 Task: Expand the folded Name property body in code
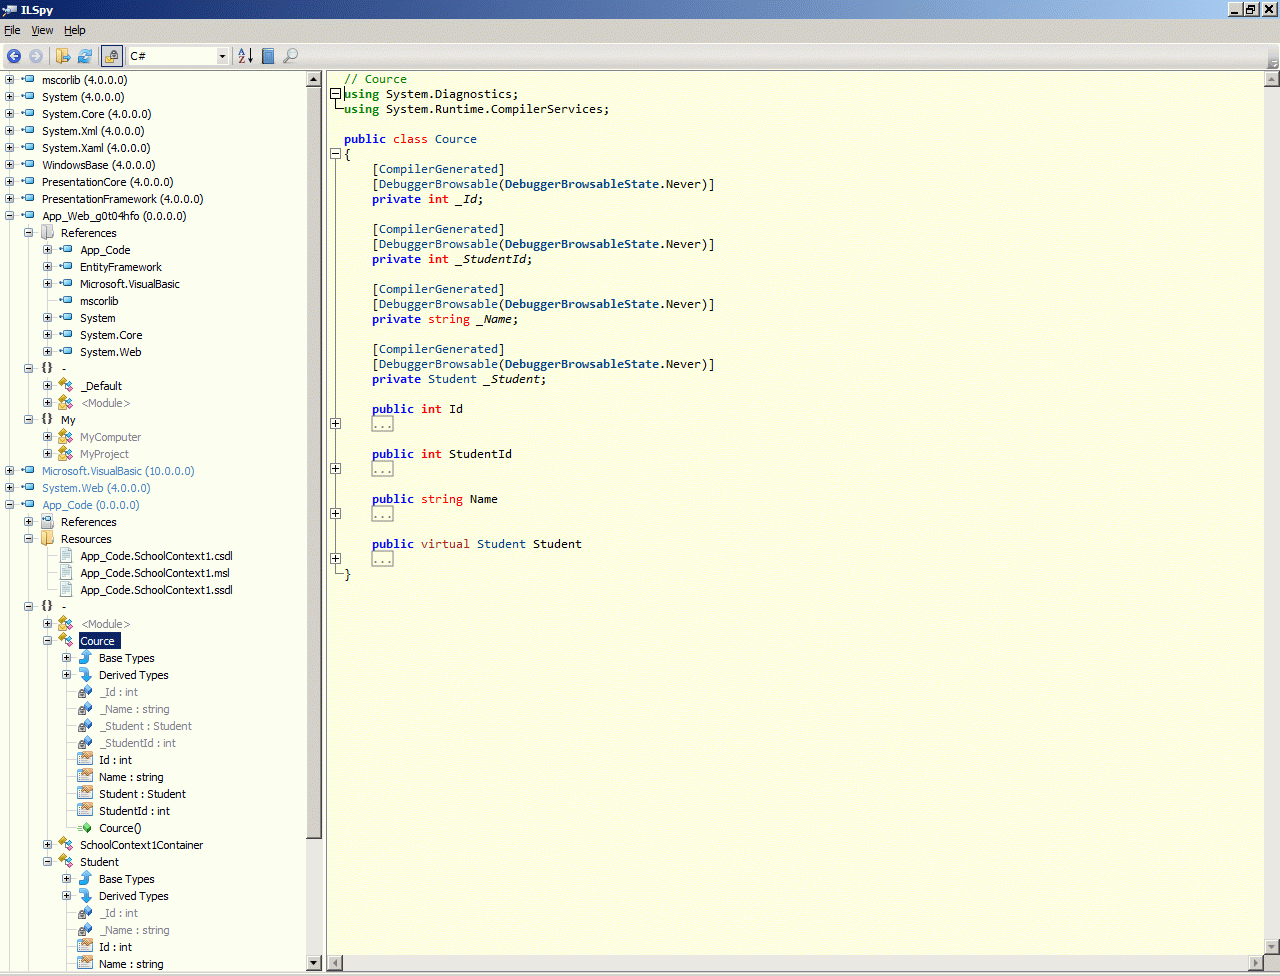(335, 514)
